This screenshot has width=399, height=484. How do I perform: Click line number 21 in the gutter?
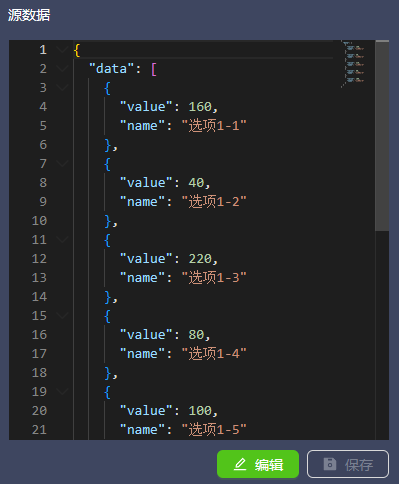pos(39,430)
